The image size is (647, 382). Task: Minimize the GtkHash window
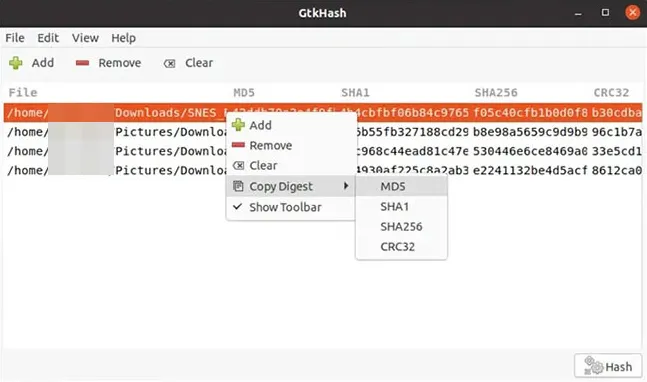(x=578, y=13)
